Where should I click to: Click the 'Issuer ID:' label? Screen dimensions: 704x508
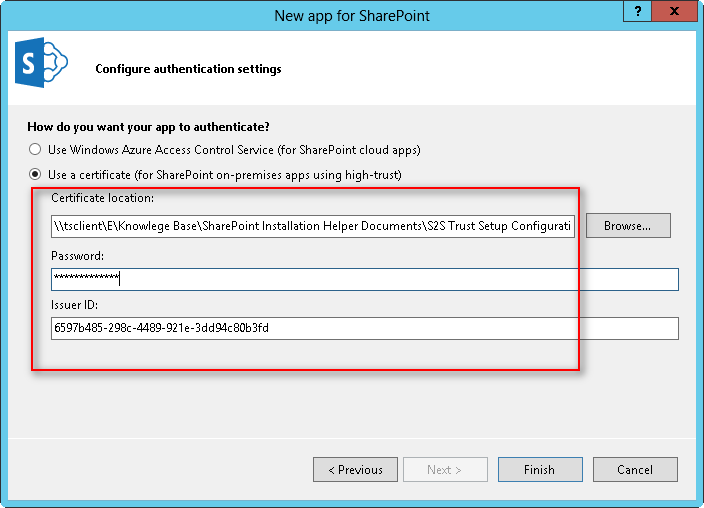pos(77,305)
